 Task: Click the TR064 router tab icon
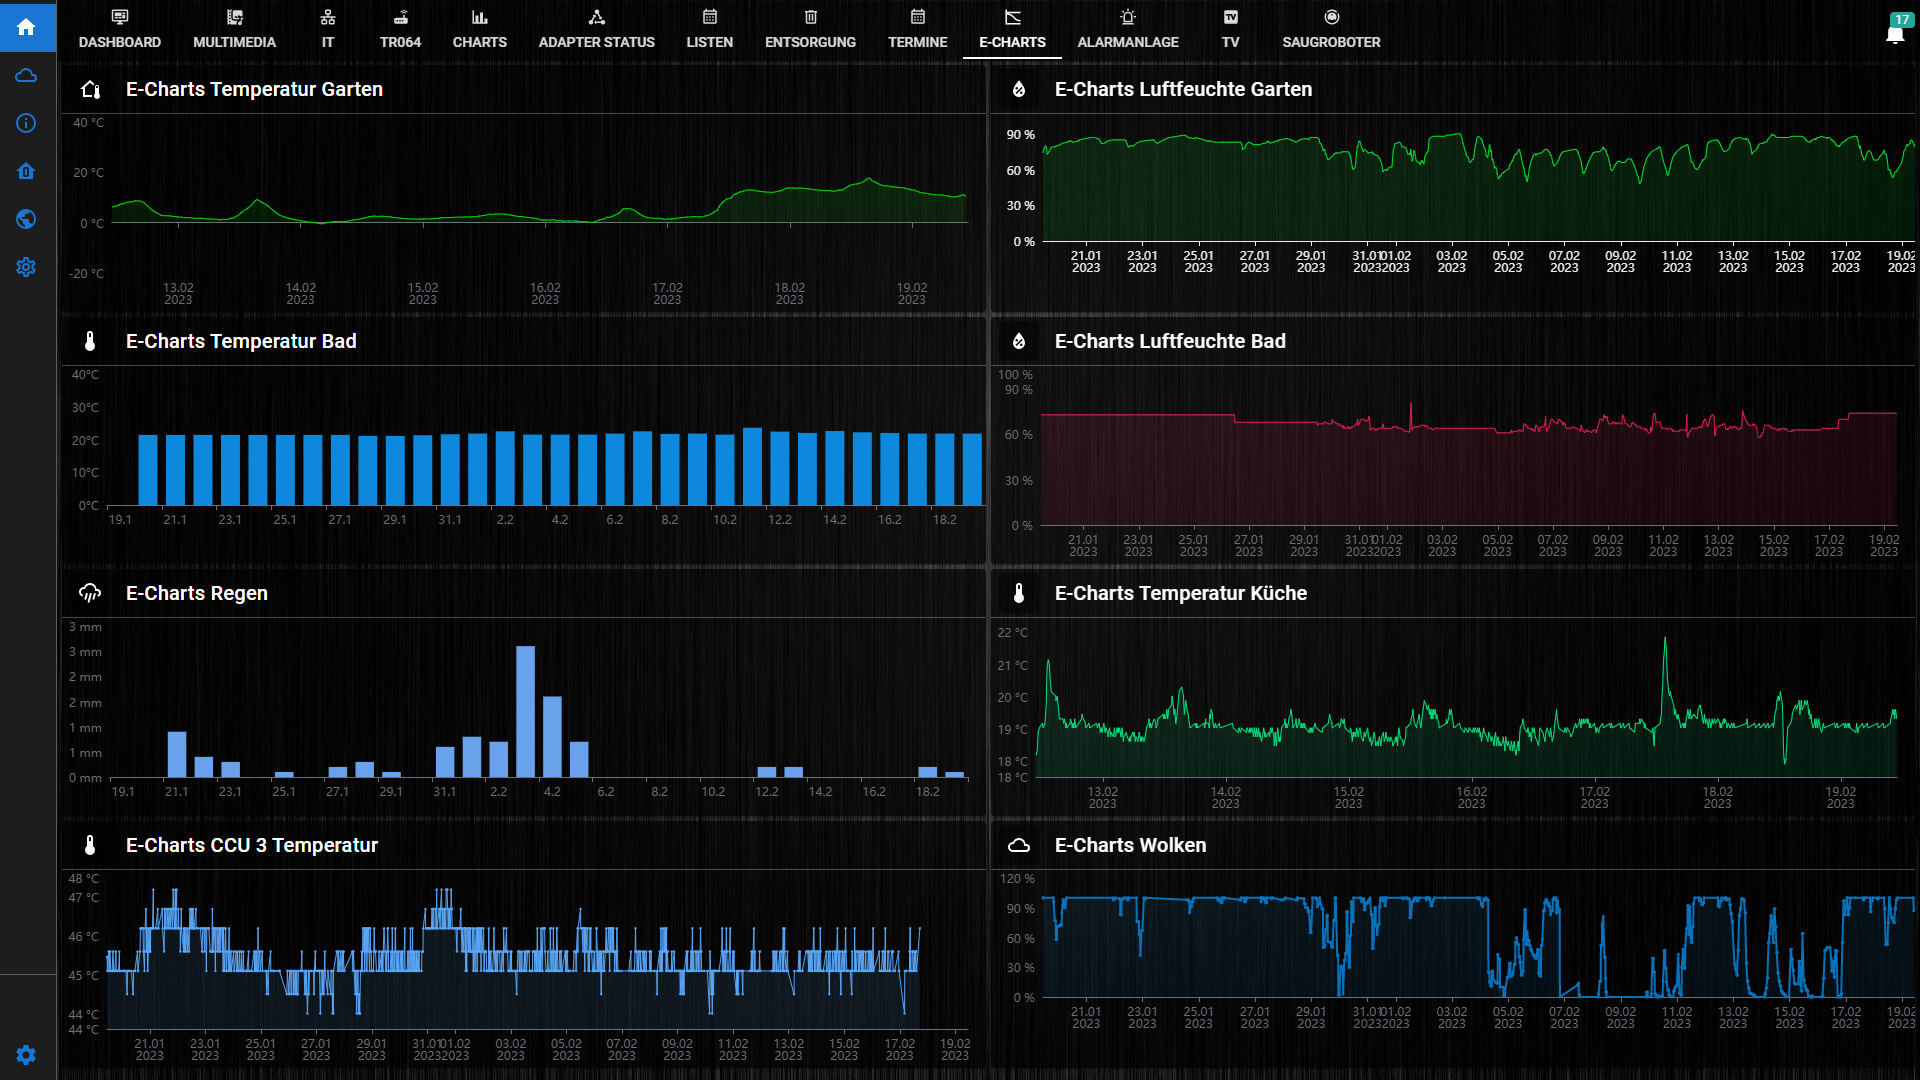pyautogui.click(x=400, y=17)
